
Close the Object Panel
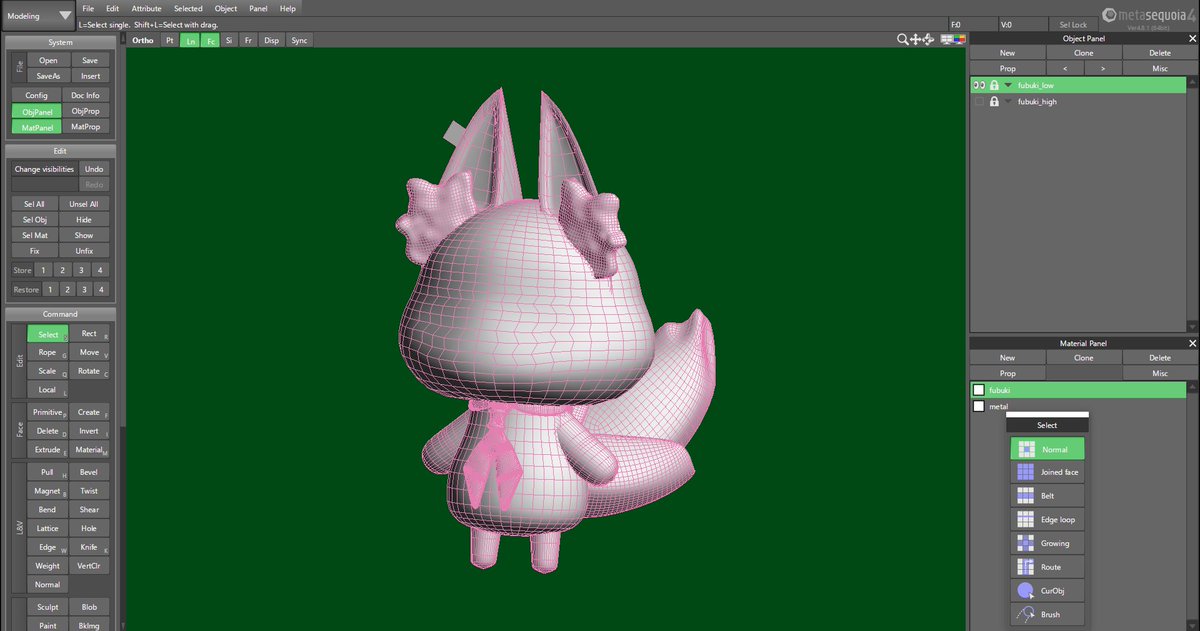[x=1191, y=39]
